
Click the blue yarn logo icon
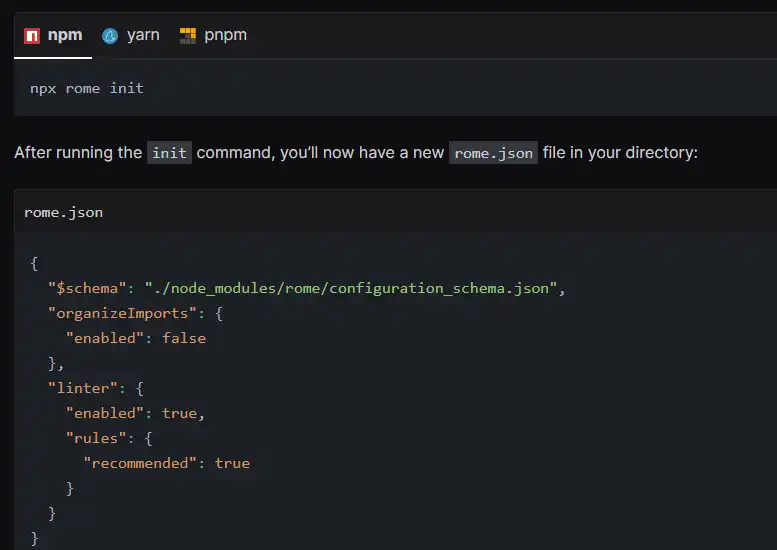[x=110, y=36]
